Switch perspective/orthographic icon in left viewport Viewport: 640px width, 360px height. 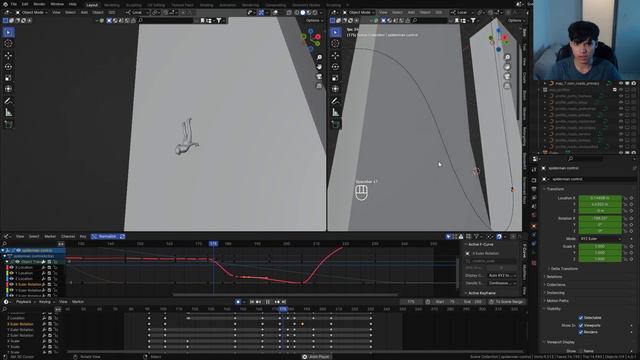[319, 86]
